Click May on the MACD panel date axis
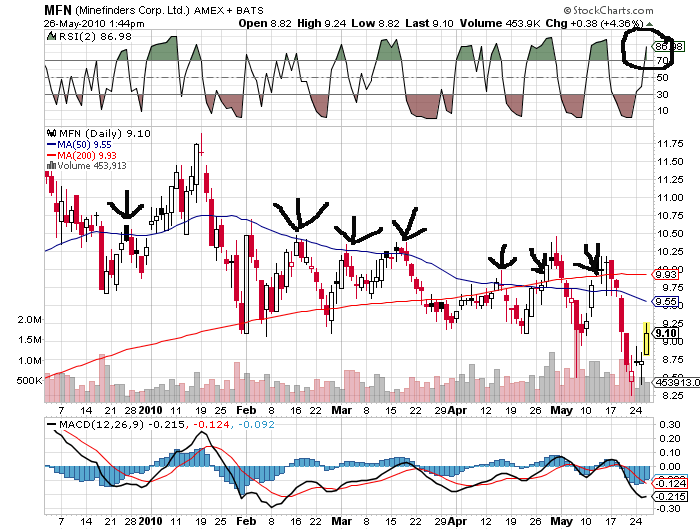700x530 pixels. [x=562, y=521]
